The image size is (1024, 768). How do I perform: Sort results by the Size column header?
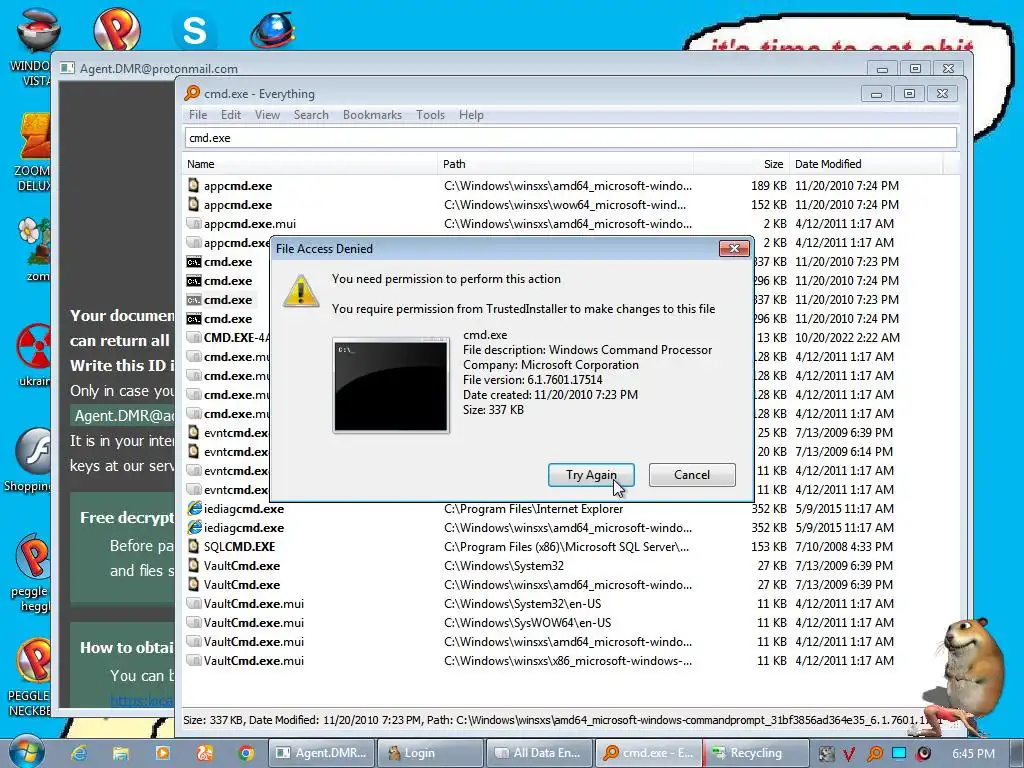click(x=741, y=164)
